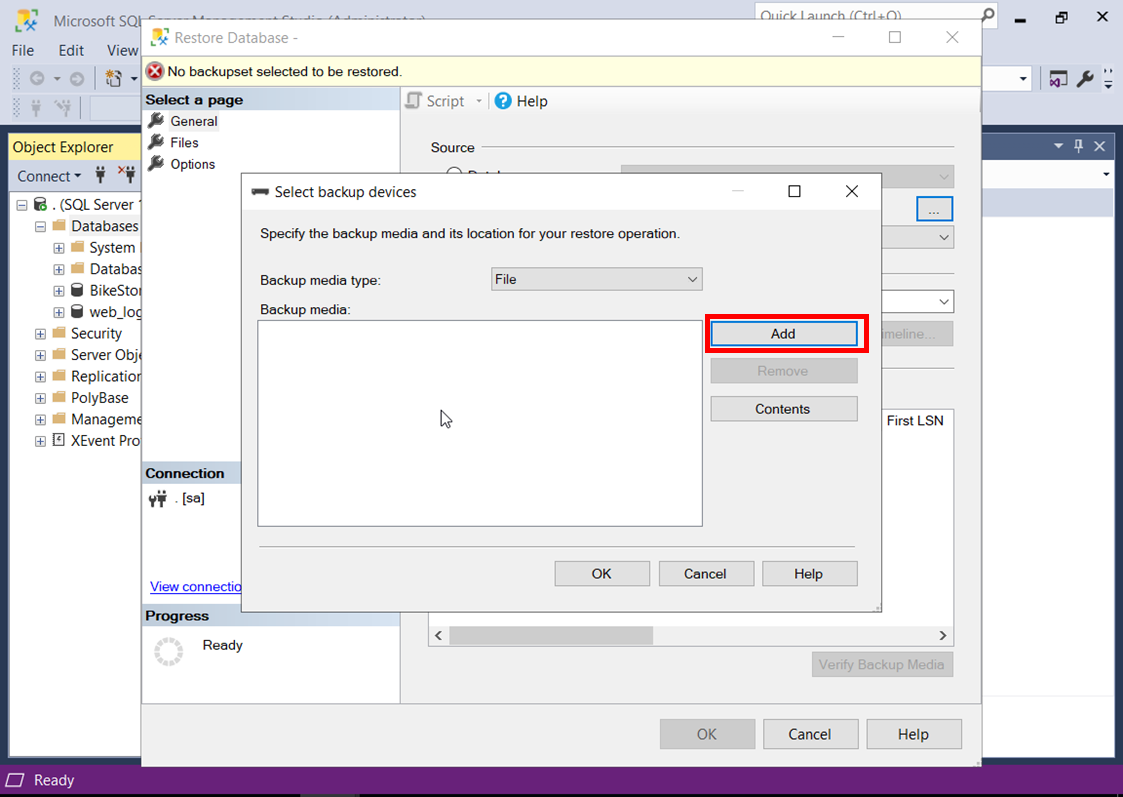Click the BikeStores database cylinder icon
The image size is (1123, 797).
tap(77, 290)
